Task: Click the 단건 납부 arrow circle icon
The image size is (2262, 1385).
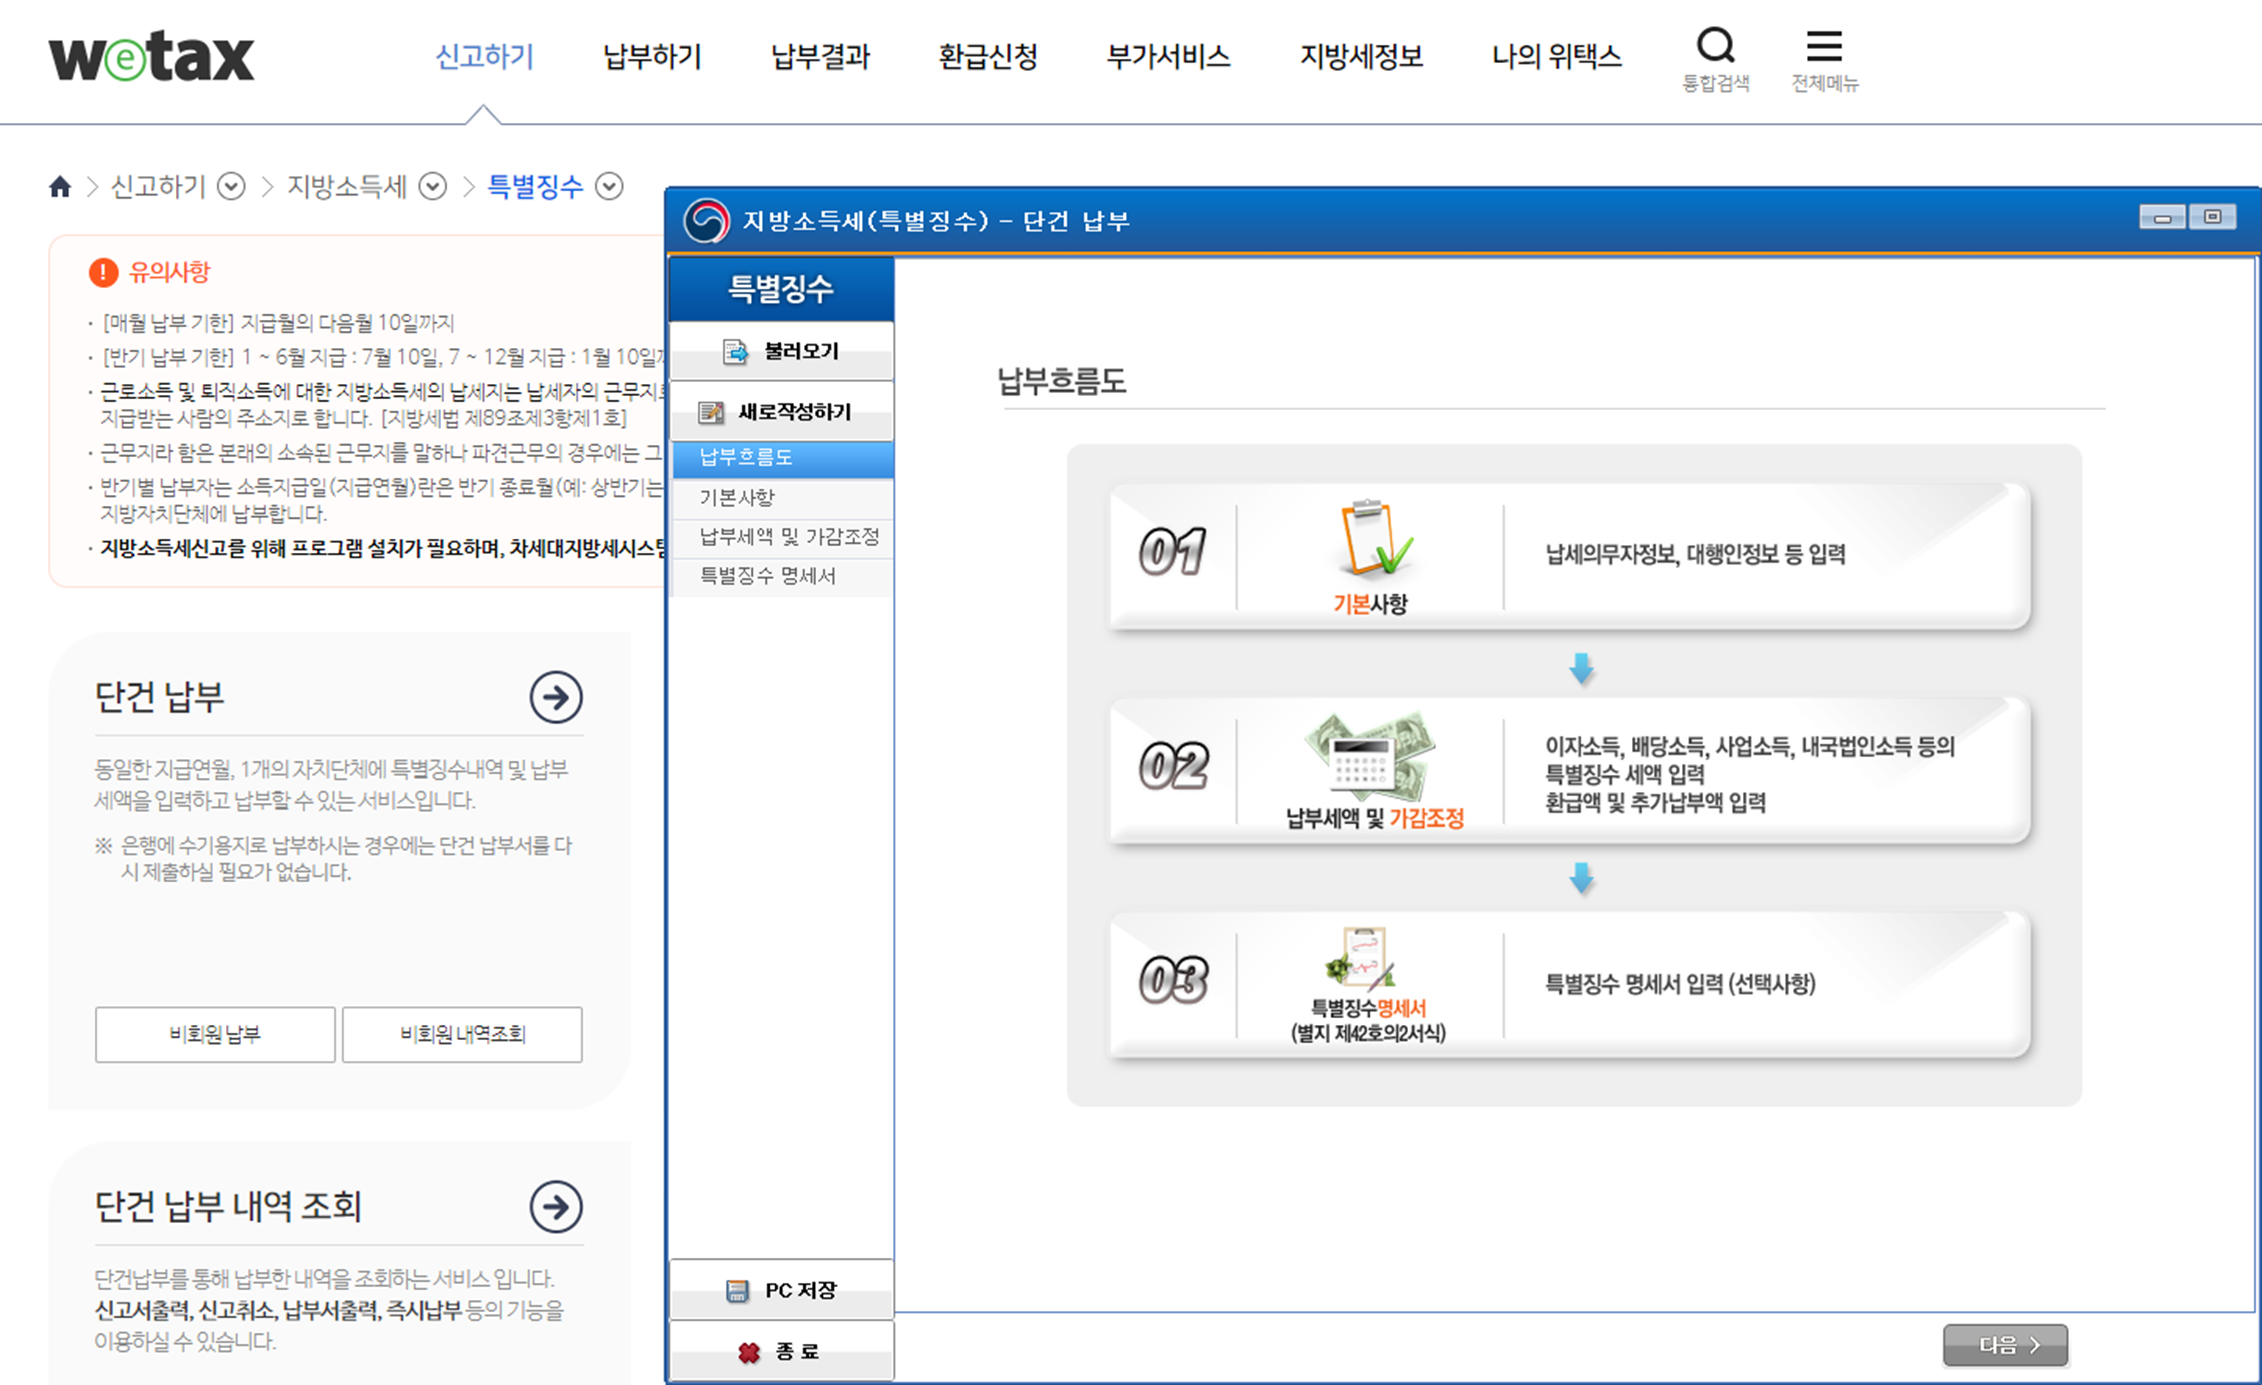Action: pyautogui.click(x=556, y=697)
